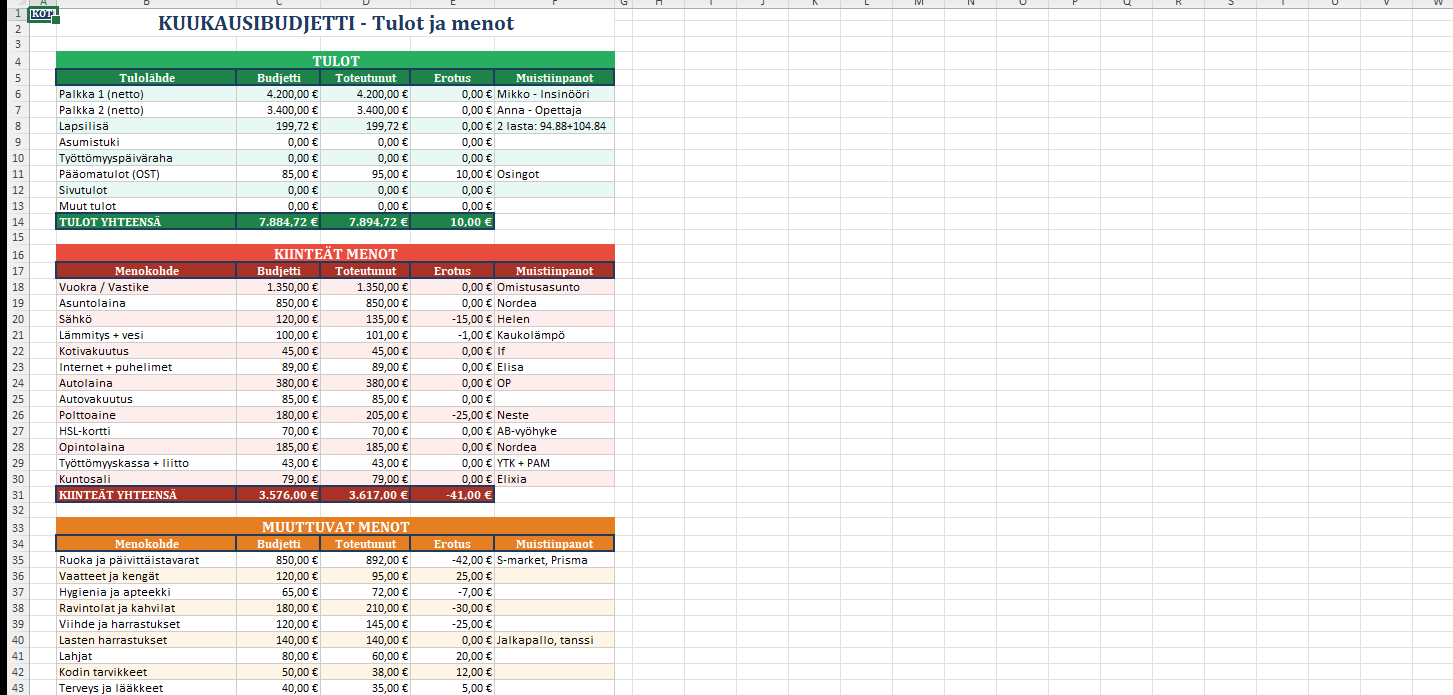Click the row 14 header number
Image resolution: width=1453 pixels, height=695 pixels.
17,222
